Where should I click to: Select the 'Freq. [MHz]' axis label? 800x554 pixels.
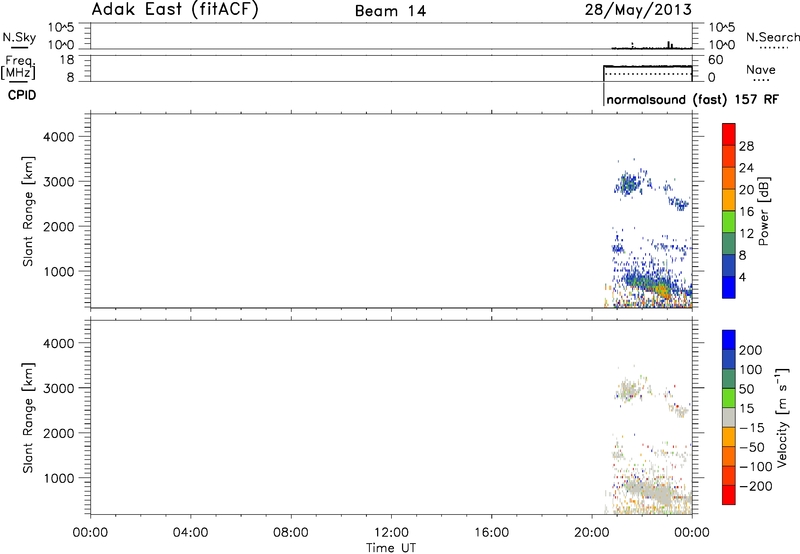pyautogui.click(x=18, y=67)
